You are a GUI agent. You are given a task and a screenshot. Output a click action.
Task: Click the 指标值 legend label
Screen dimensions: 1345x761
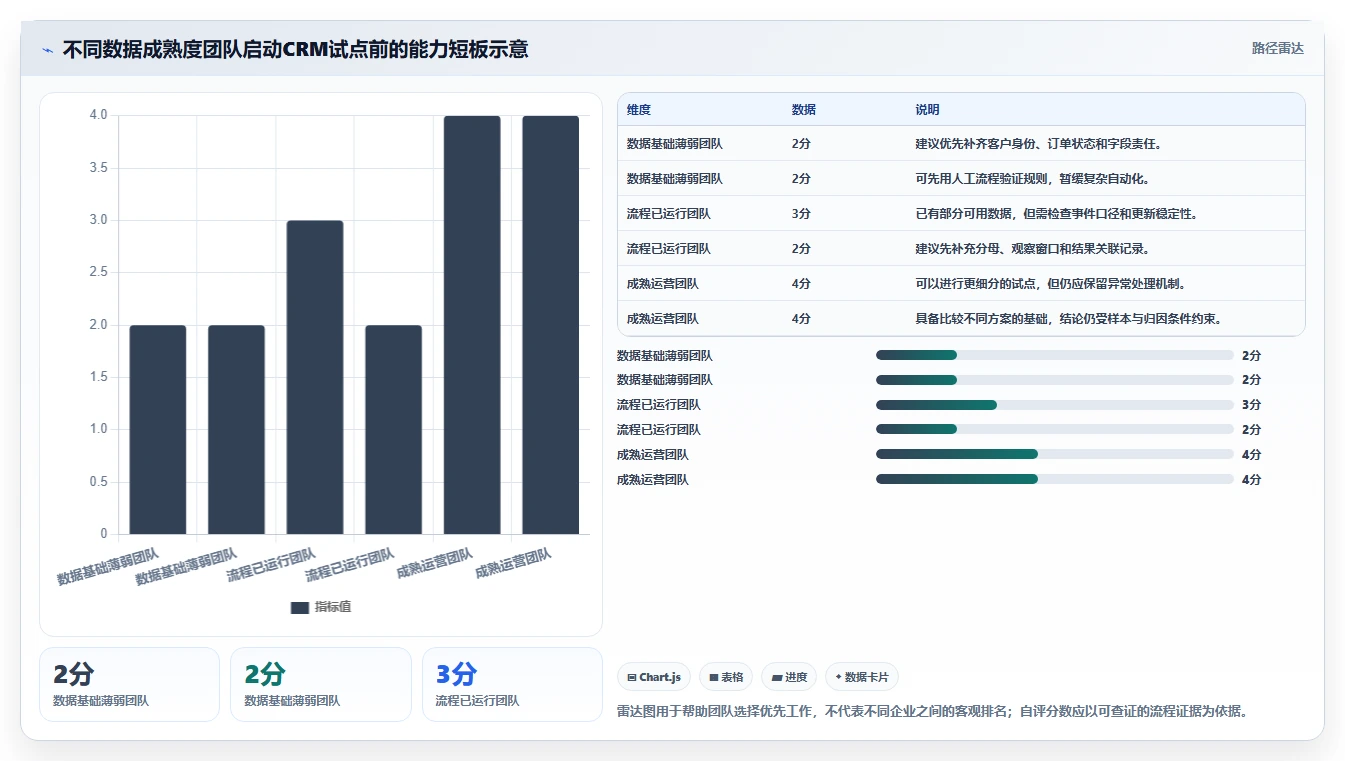coord(333,607)
